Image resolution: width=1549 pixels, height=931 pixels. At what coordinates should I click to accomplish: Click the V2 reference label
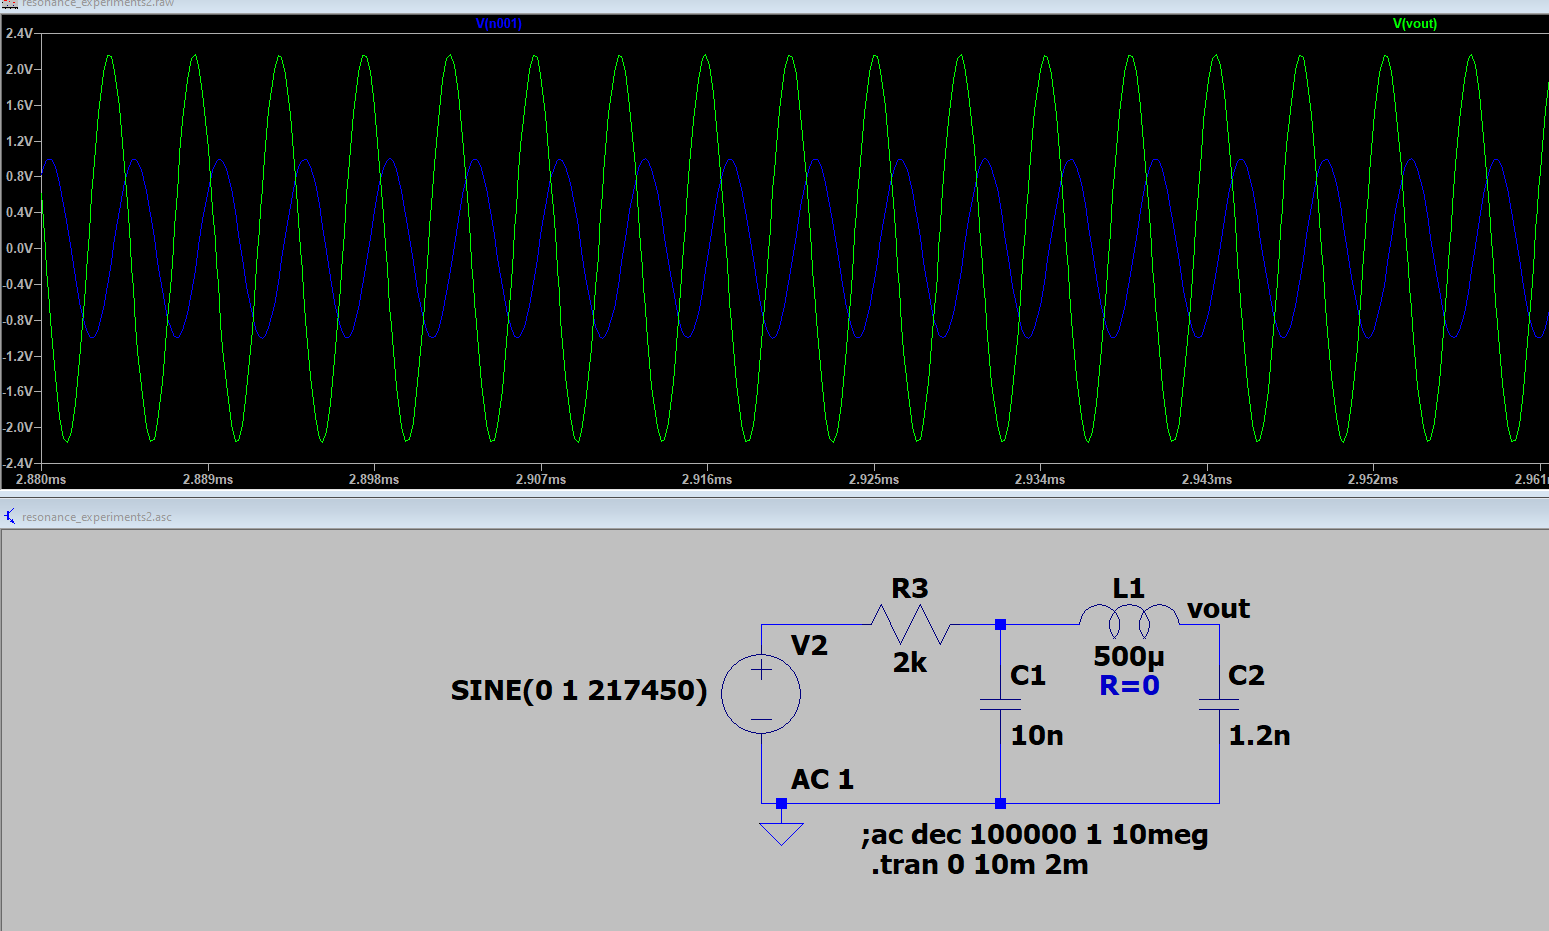click(x=809, y=645)
